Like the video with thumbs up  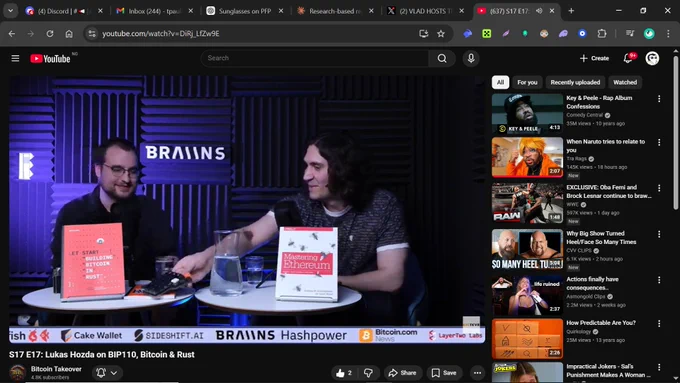(344, 373)
